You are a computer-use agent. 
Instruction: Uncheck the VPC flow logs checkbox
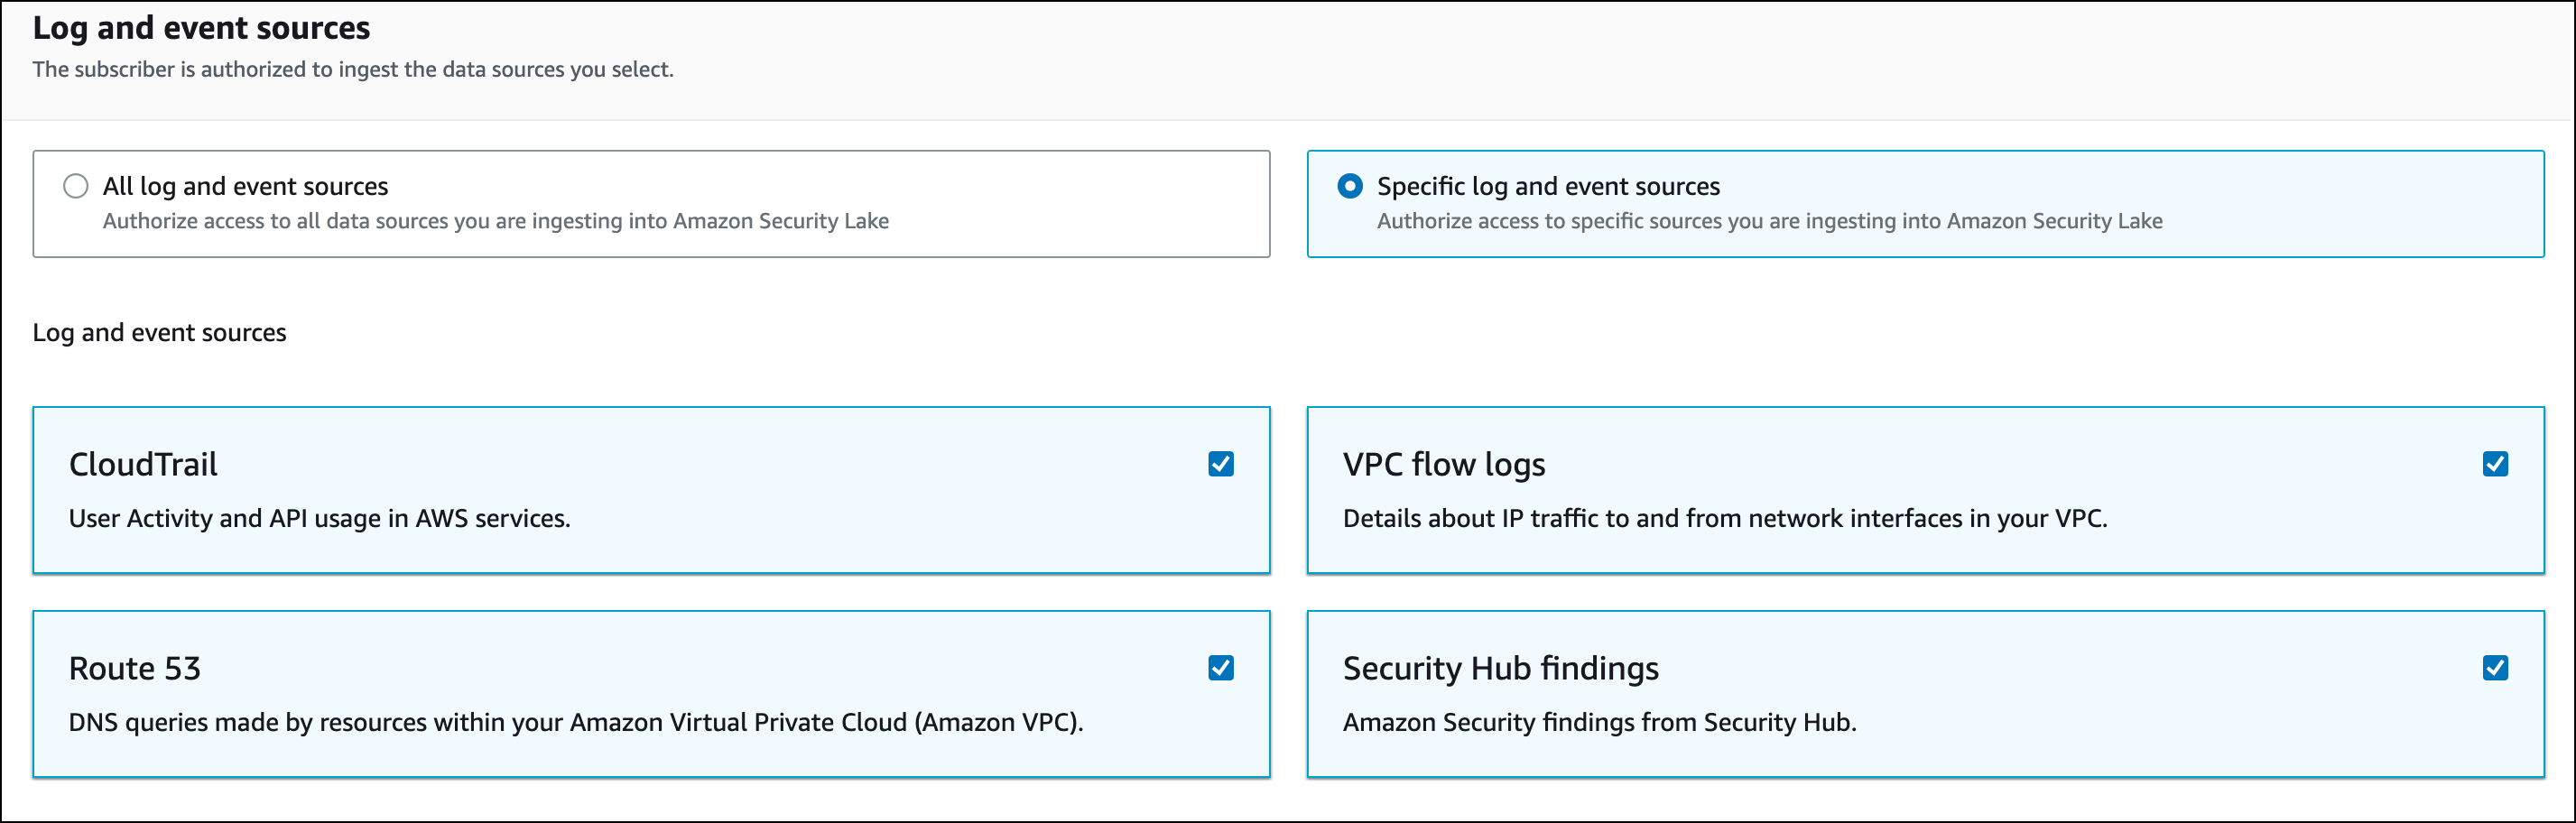click(x=2494, y=464)
